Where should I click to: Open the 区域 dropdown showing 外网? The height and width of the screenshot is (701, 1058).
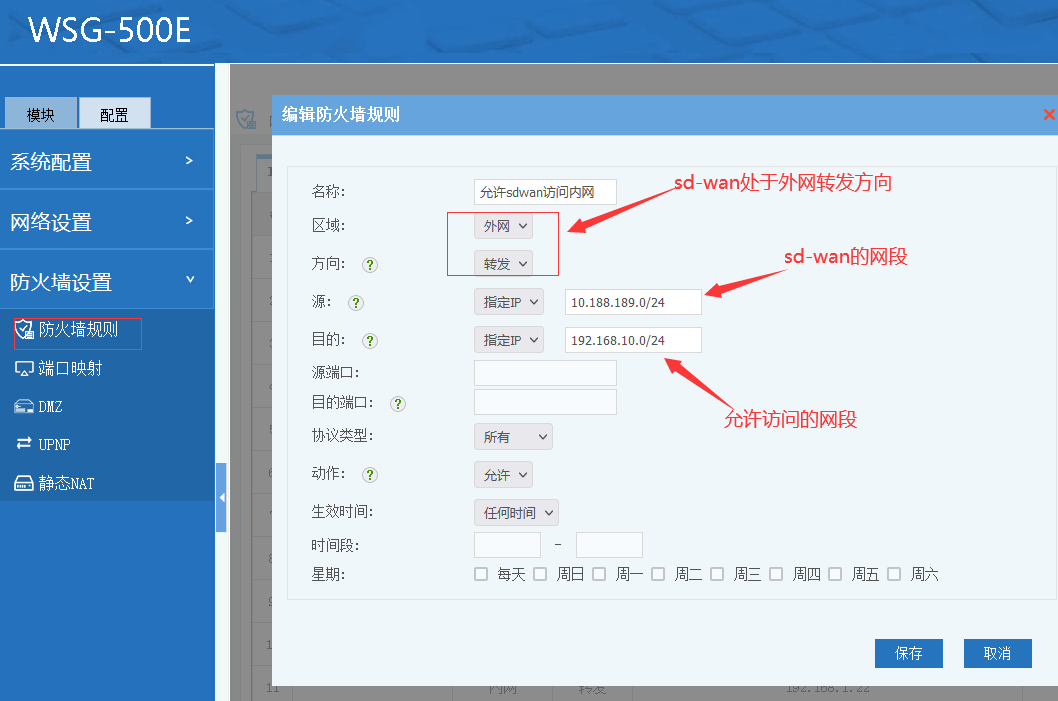pyautogui.click(x=503, y=226)
